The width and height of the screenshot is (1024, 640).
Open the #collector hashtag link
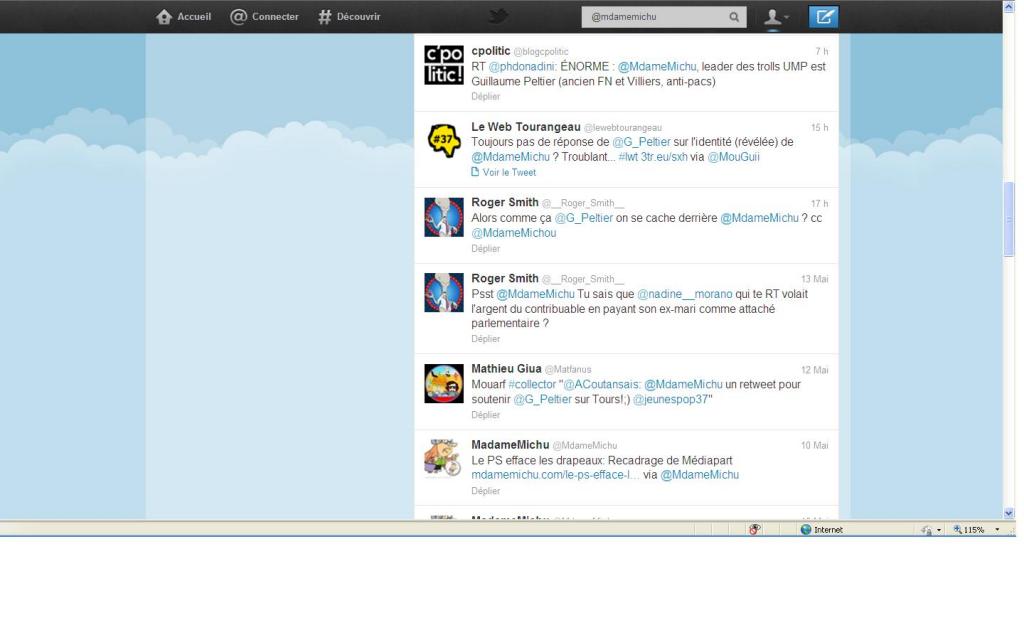coord(531,384)
